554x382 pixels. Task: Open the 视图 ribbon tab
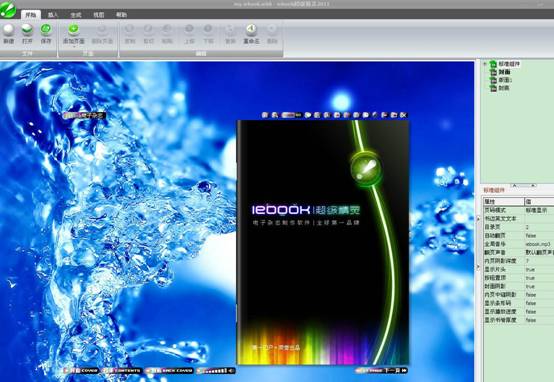pos(99,15)
